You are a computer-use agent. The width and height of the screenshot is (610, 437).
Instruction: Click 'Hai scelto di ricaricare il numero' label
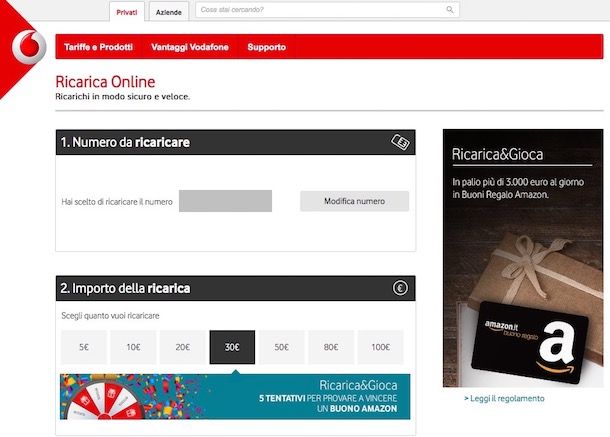[x=117, y=202]
